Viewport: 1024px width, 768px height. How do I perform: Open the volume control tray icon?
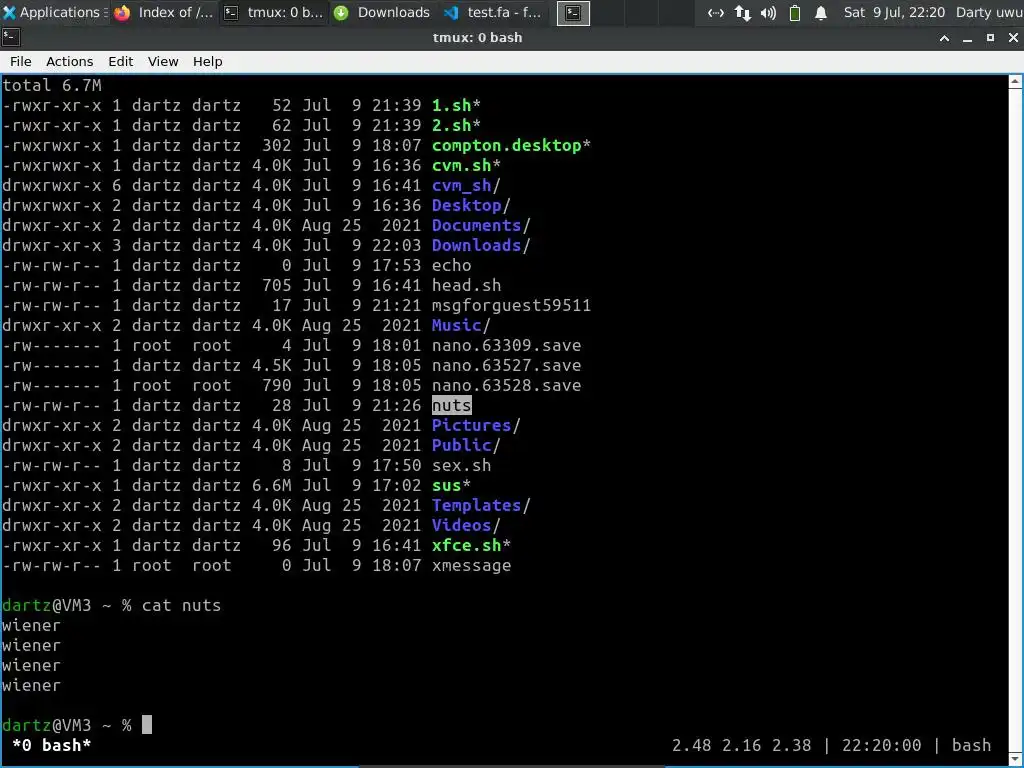click(769, 12)
